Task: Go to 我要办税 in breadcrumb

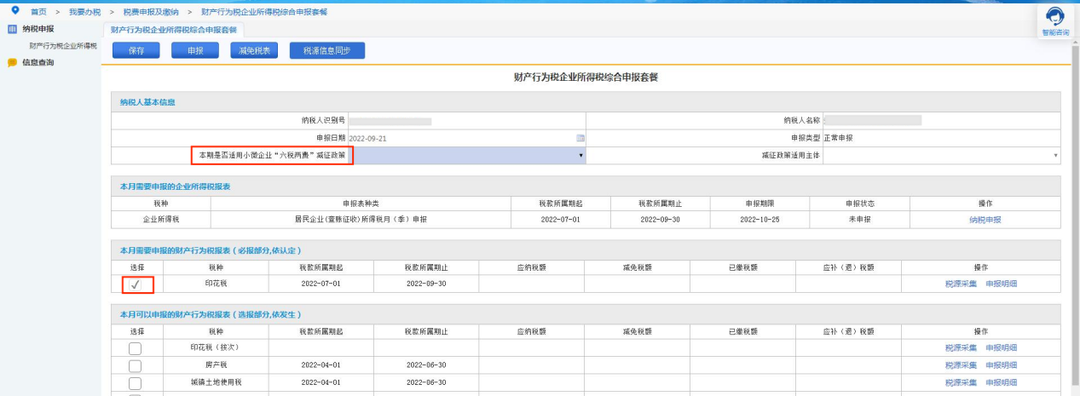Action: tap(85, 12)
